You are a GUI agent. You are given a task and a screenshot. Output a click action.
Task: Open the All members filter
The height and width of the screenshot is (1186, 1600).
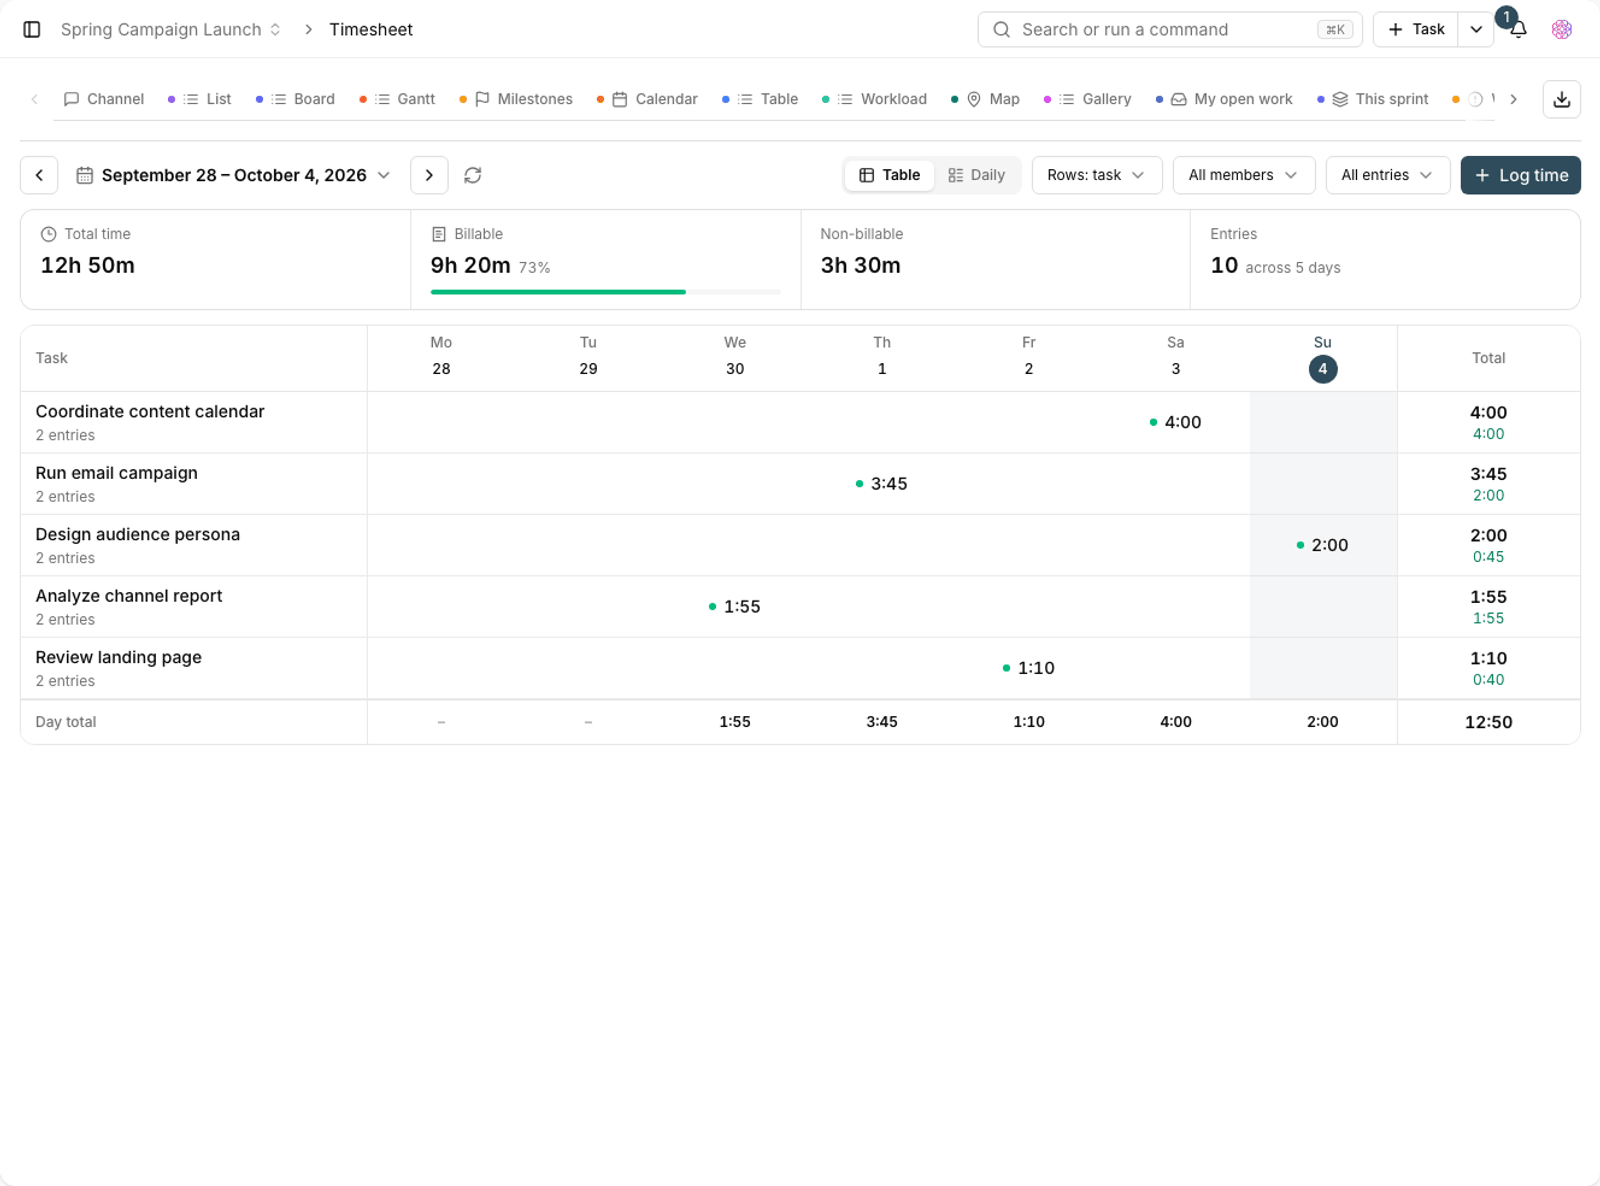pyautogui.click(x=1243, y=175)
